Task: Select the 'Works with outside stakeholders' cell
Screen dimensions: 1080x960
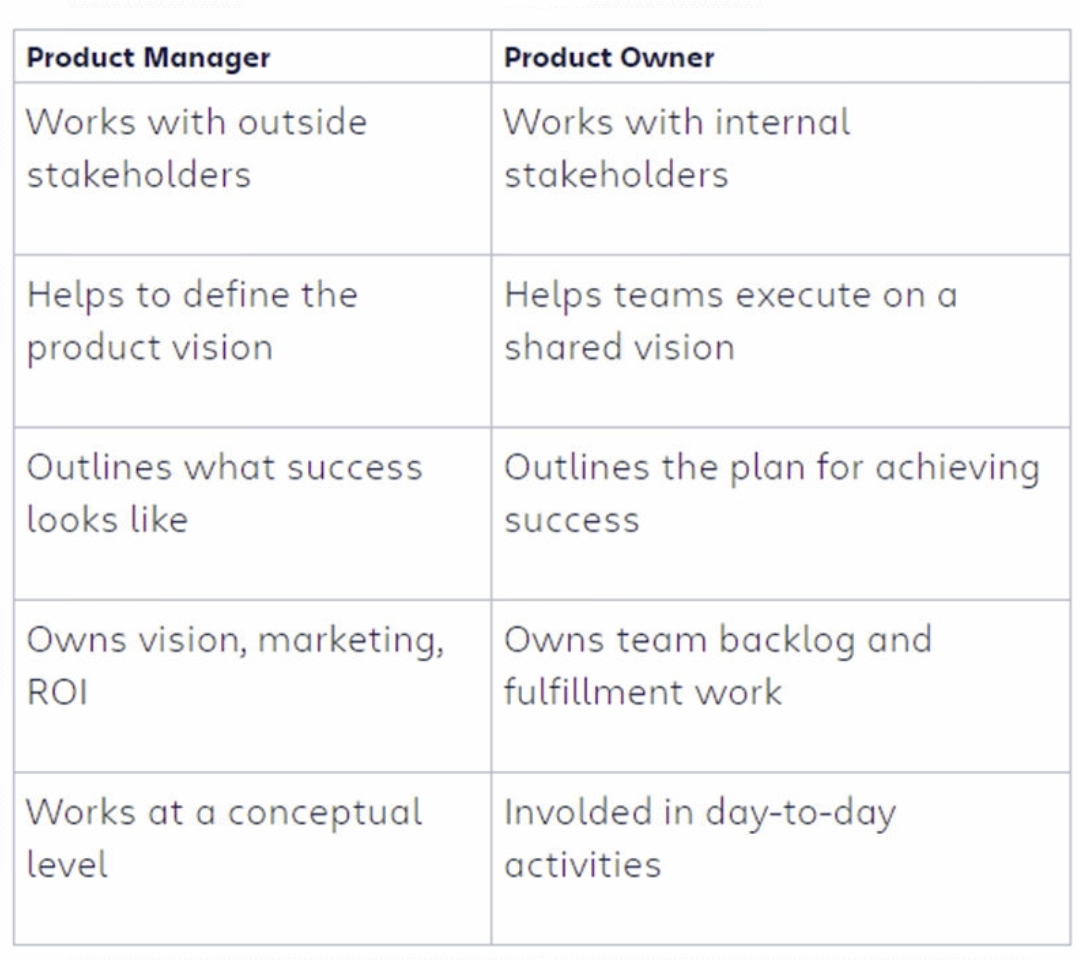Action: tap(252, 169)
